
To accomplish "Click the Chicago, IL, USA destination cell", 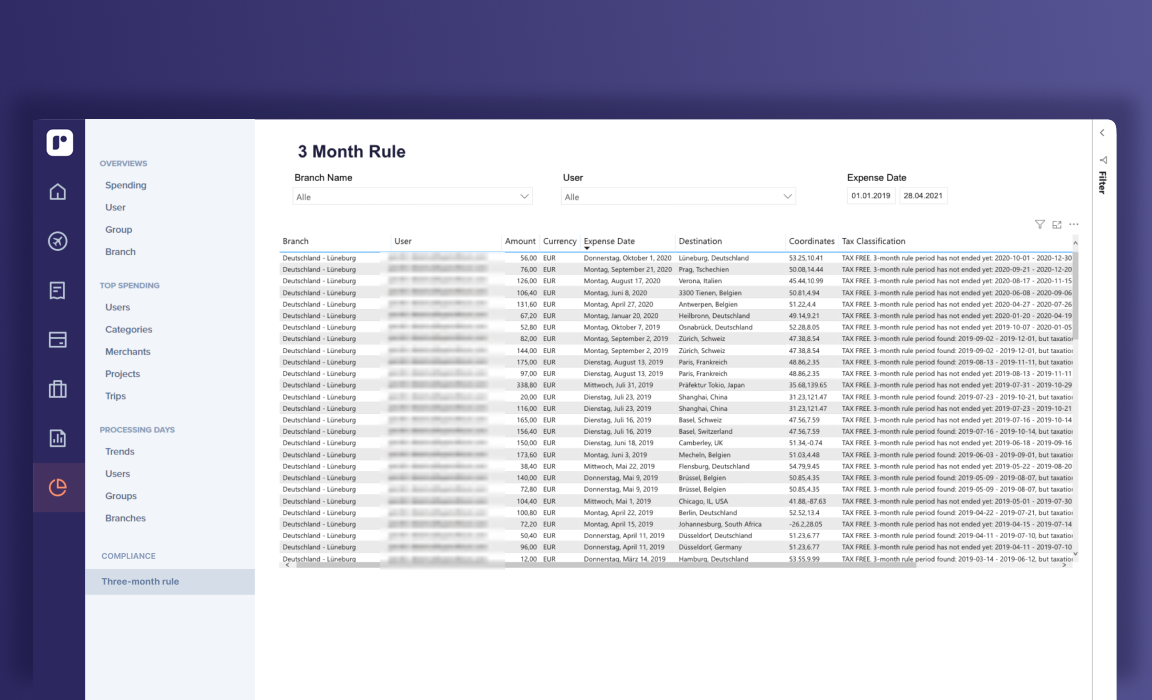I will point(703,501).
